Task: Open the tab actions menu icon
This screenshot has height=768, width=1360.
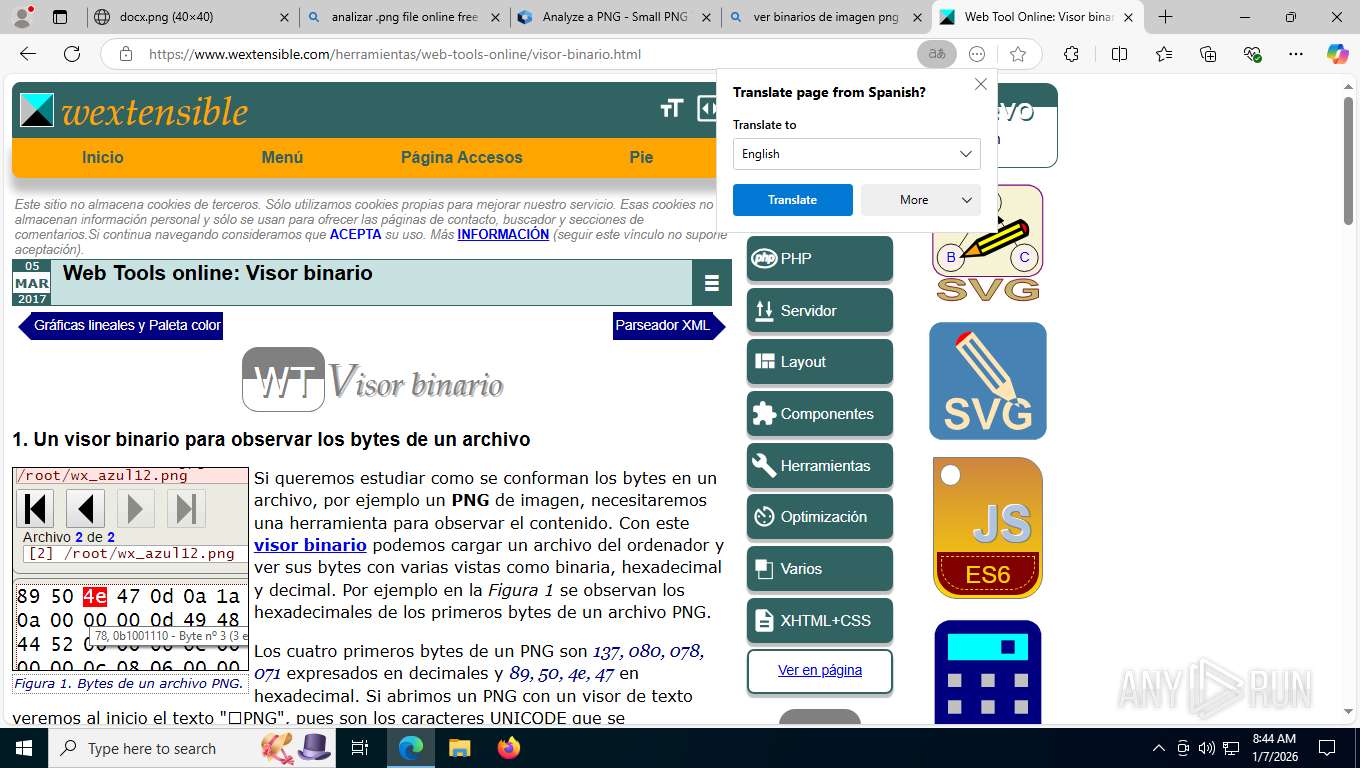Action: click(60, 17)
